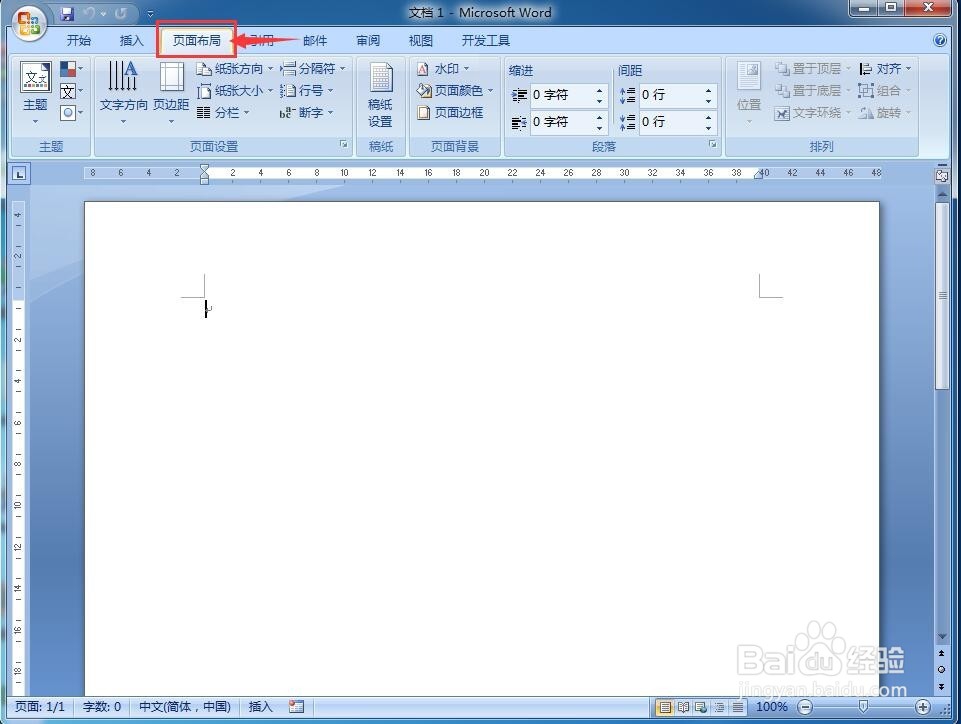Click 组合 group button
The image size is (961, 724).
pos(885,91)
